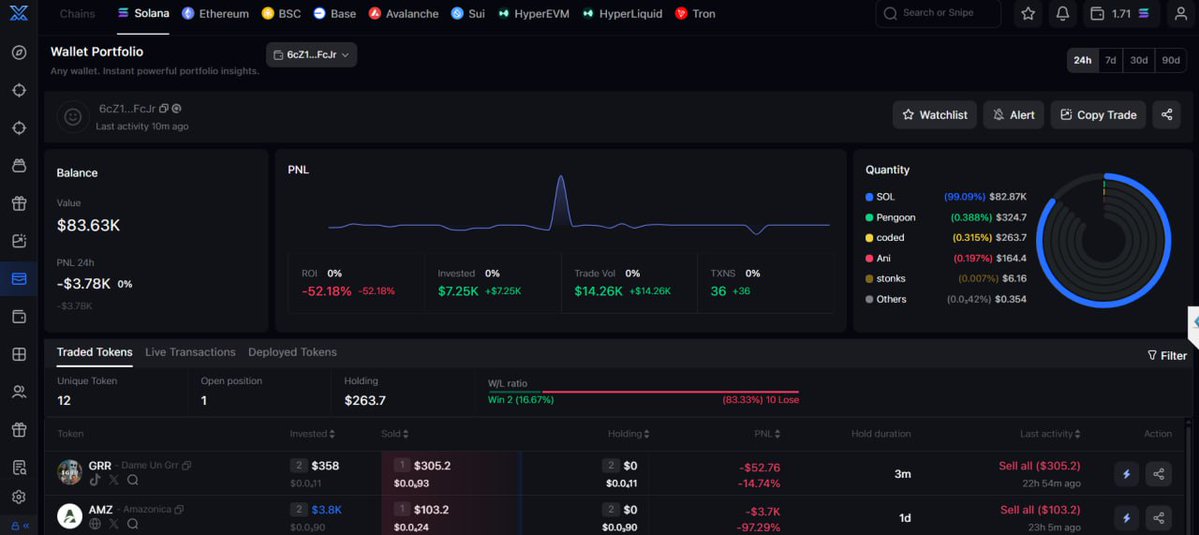Sort the table by Invested
This screenshot has width=1199, height=535.
tap(312, 433)
